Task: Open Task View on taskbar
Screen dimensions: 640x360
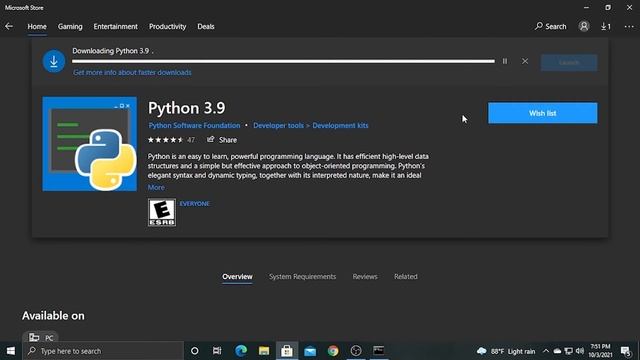Action: (217, 351)
